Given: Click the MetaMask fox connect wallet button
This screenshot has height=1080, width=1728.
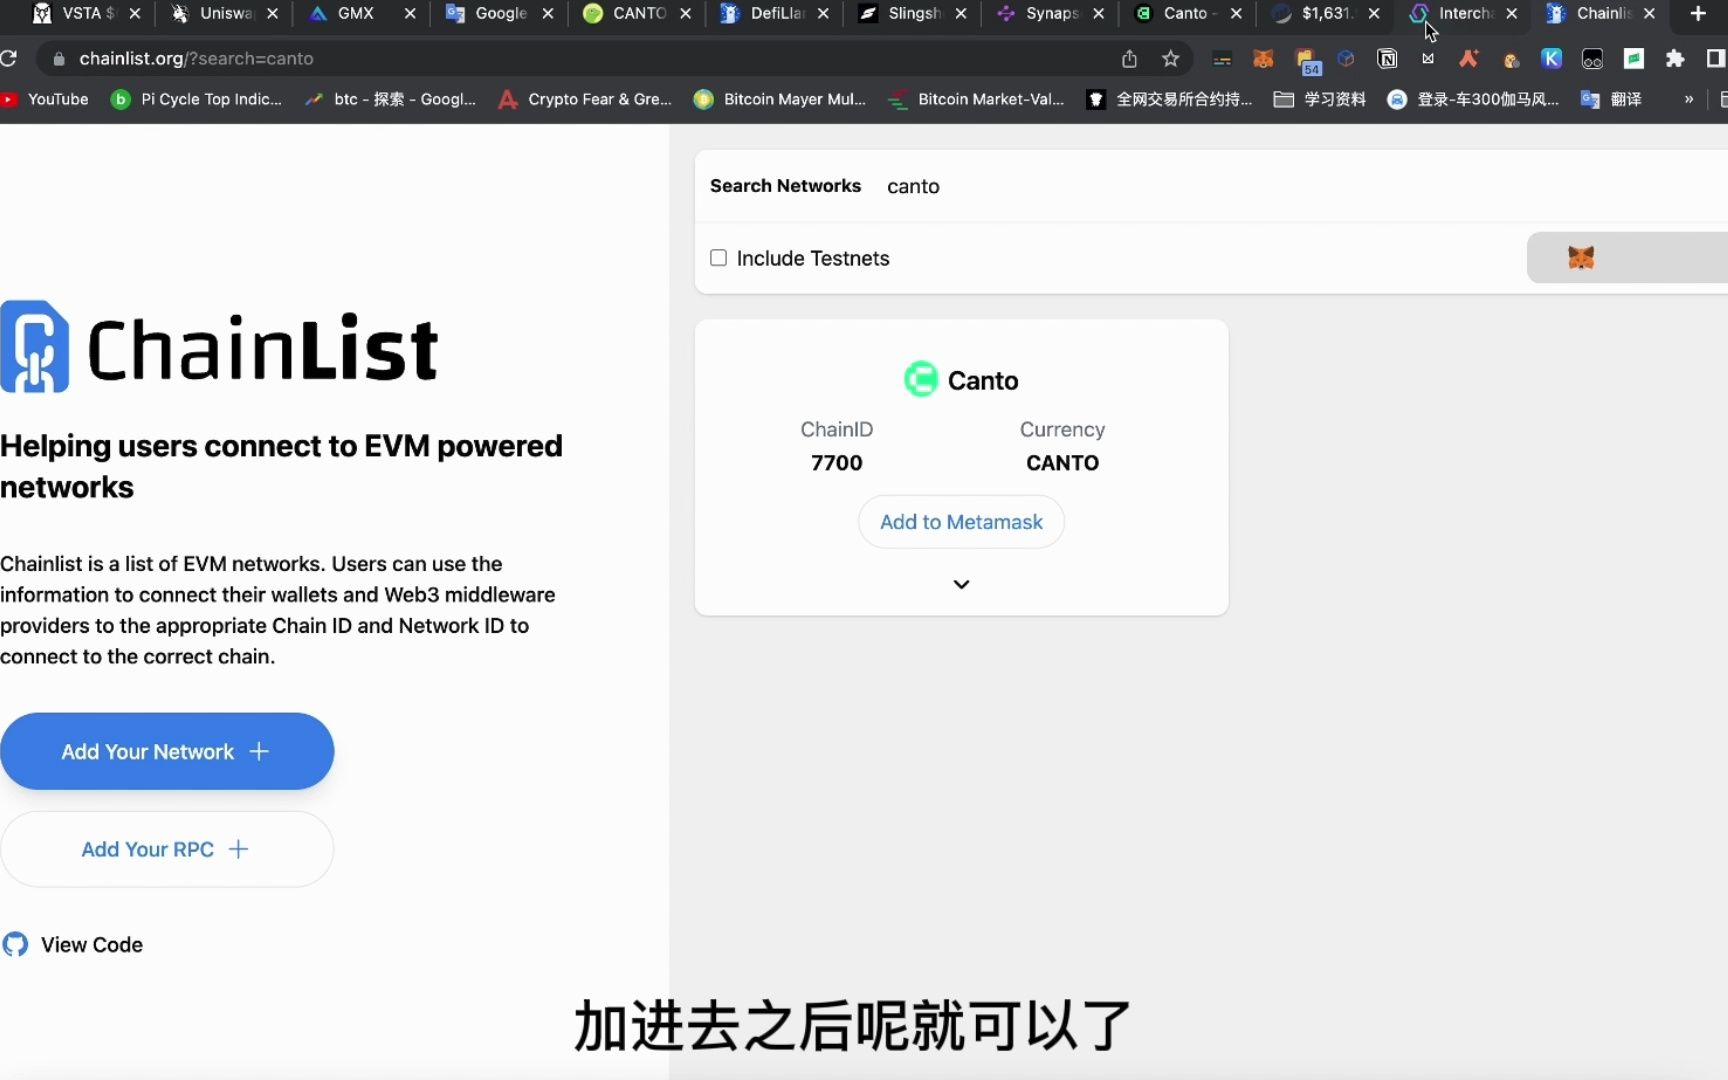Looking at the screenshot, I should (1627, 258).
